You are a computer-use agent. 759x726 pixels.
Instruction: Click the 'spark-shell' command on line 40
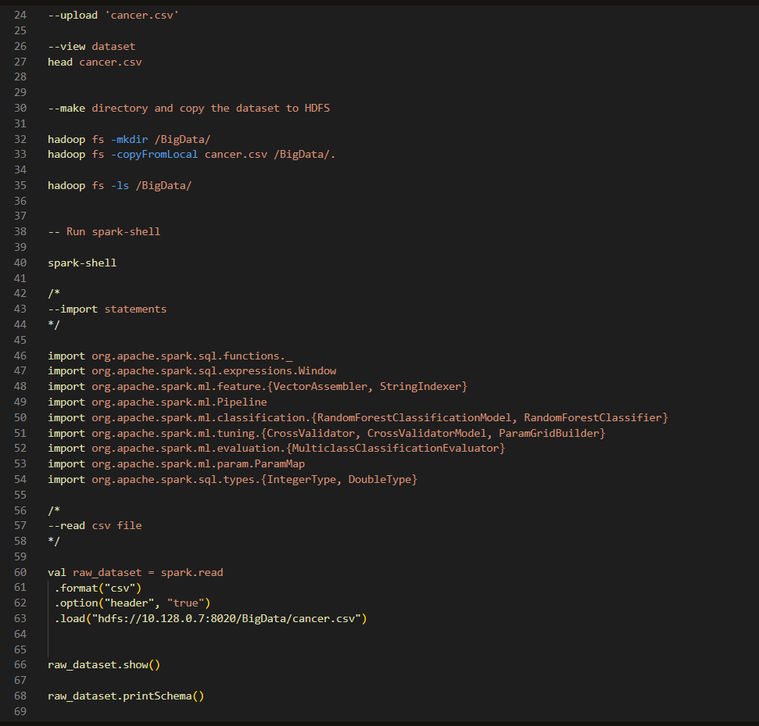pos(82,263)
